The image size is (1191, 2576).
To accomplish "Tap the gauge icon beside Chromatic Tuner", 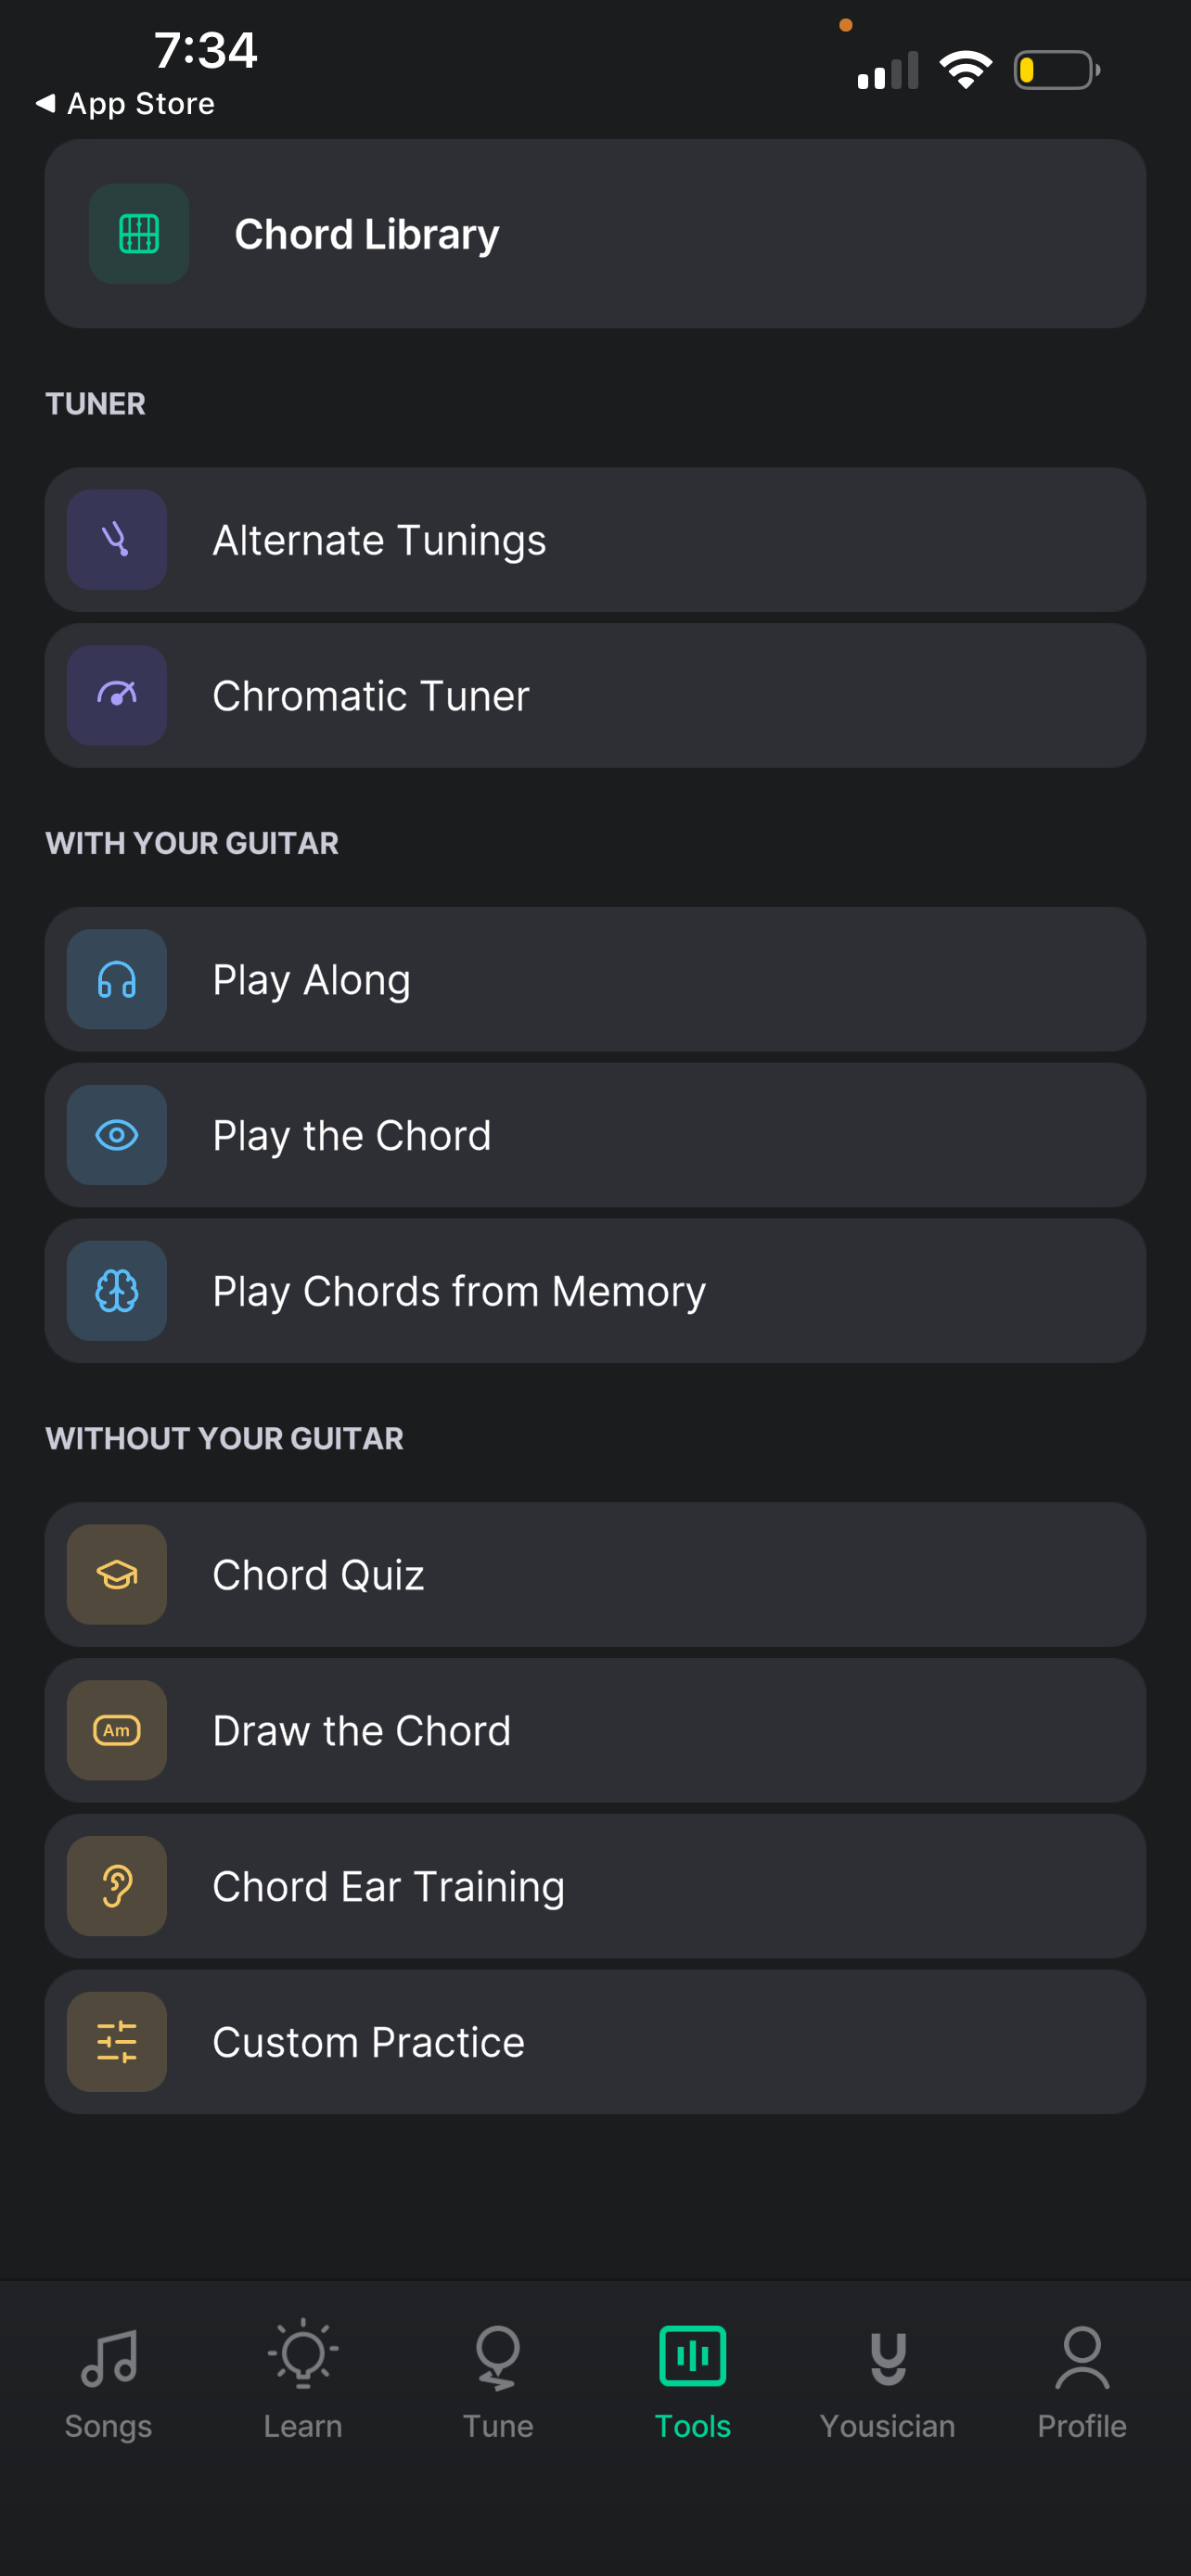I will (x=117, y=695).
